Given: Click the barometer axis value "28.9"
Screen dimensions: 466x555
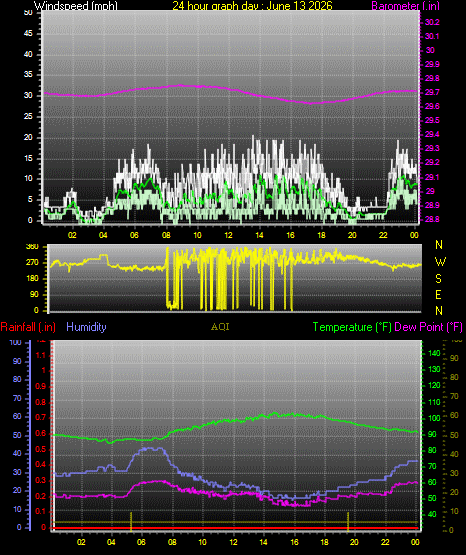Looking at the screenshot, I should point(432,205).
